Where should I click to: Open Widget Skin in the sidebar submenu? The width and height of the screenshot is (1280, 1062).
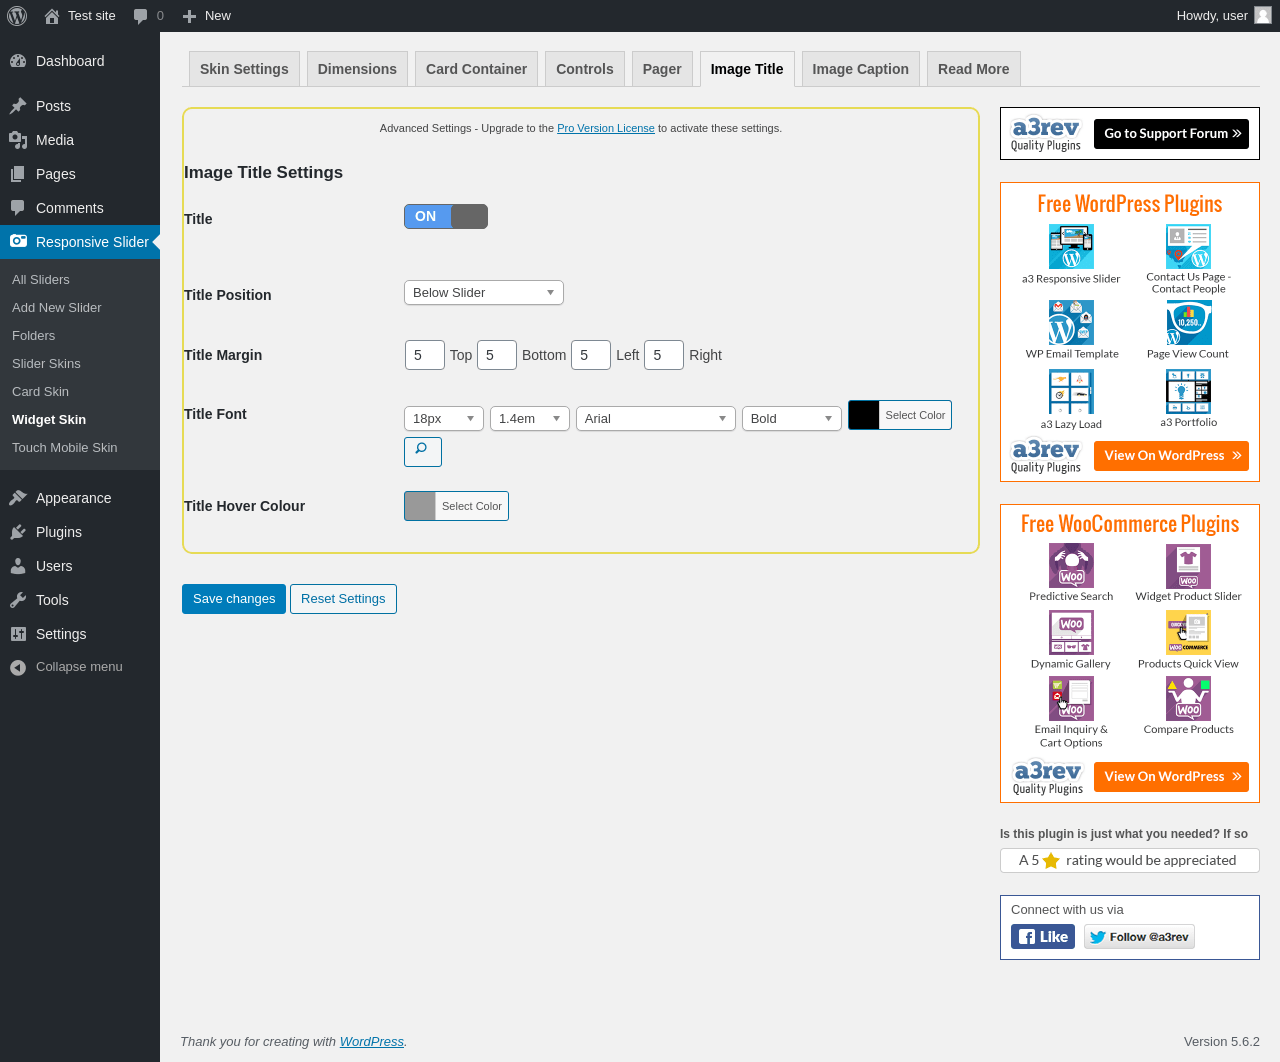point(49,420)
